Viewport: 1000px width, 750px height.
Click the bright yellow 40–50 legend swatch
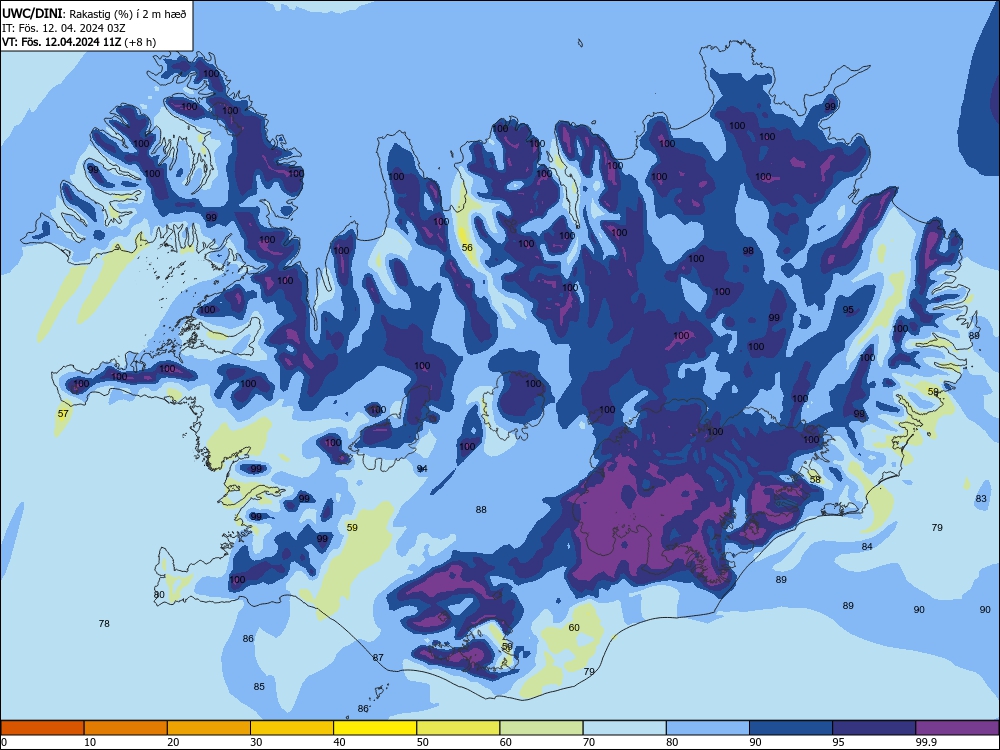[x=375, y=728]
